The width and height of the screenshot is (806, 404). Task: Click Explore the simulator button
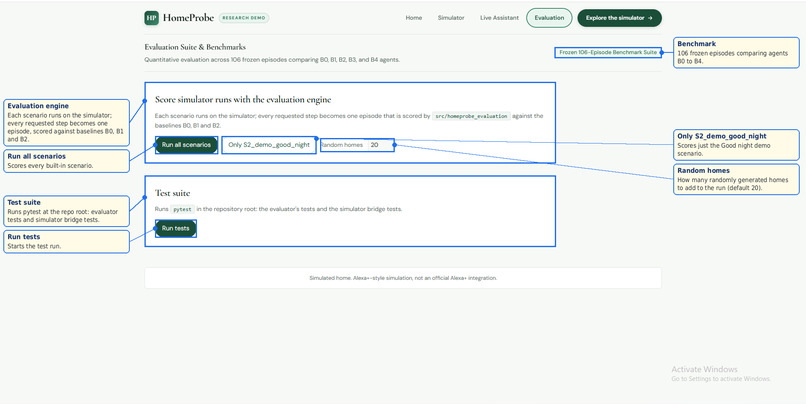[619, 18]
